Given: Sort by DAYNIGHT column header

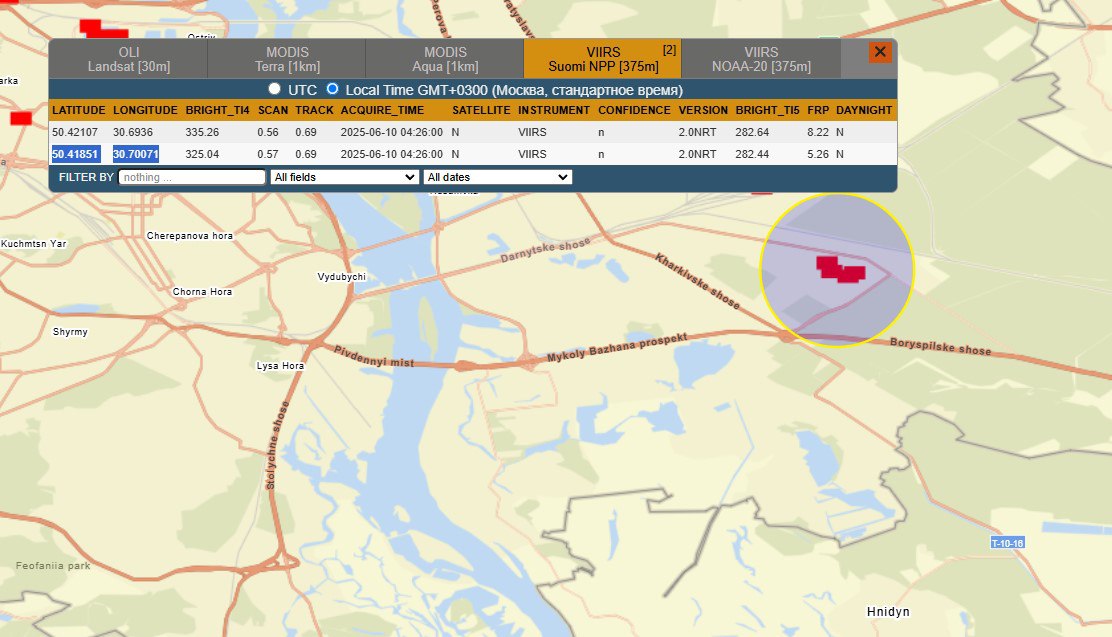Looking at the screenshot, I should point(864,110).
